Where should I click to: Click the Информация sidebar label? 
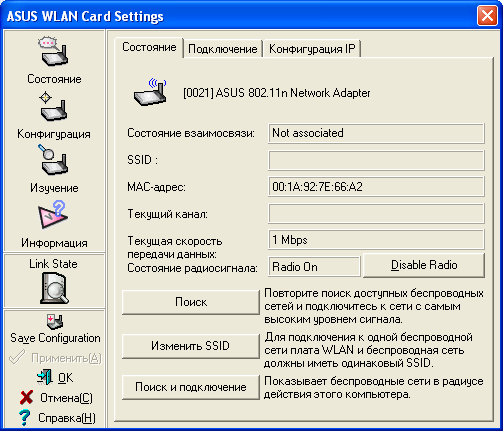(54, 243)
